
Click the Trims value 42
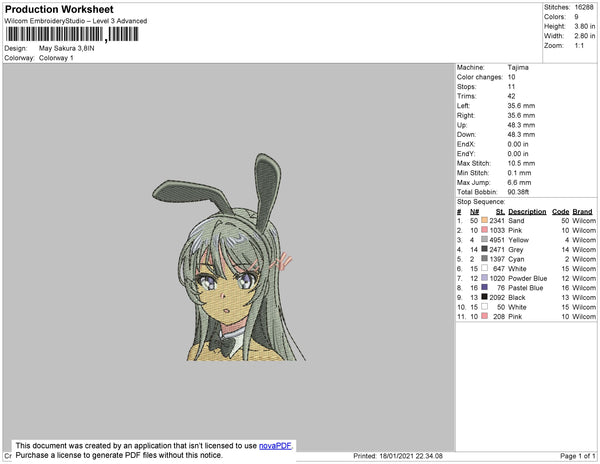pos(512,96)
